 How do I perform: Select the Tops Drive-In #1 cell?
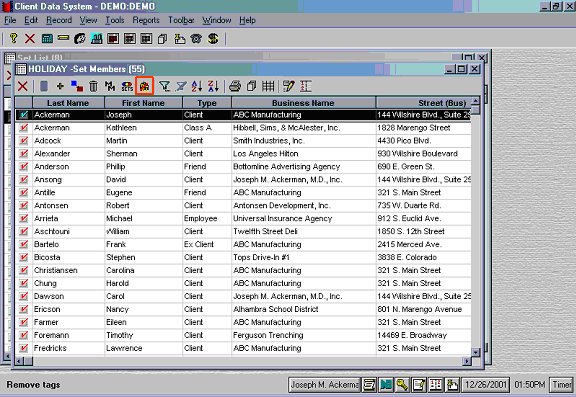coord(303,257)
